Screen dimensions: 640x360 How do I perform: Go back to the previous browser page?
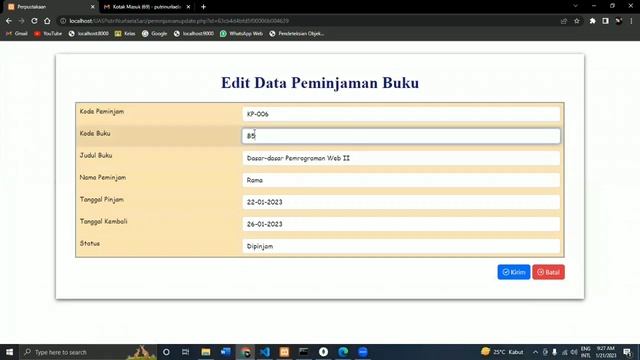point(9,21)
